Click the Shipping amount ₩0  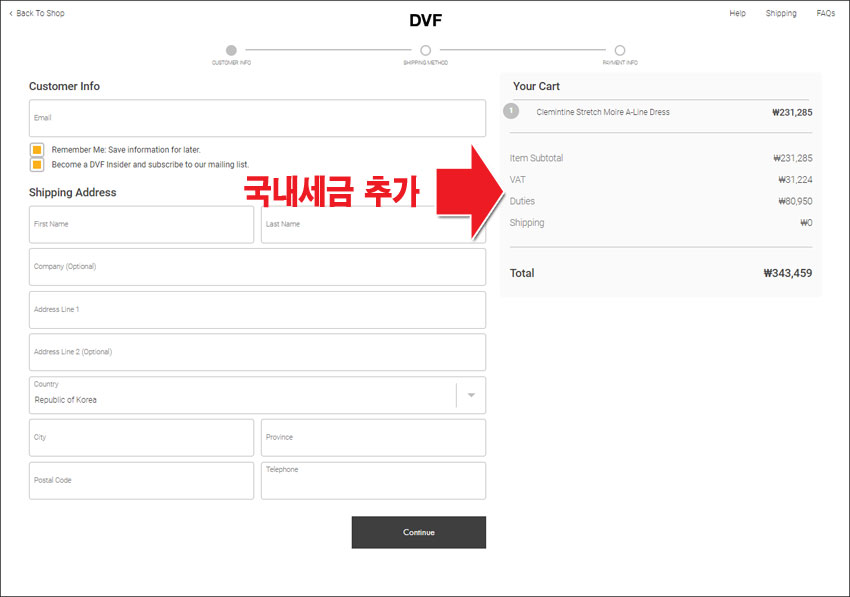click(x=806, y=223)
